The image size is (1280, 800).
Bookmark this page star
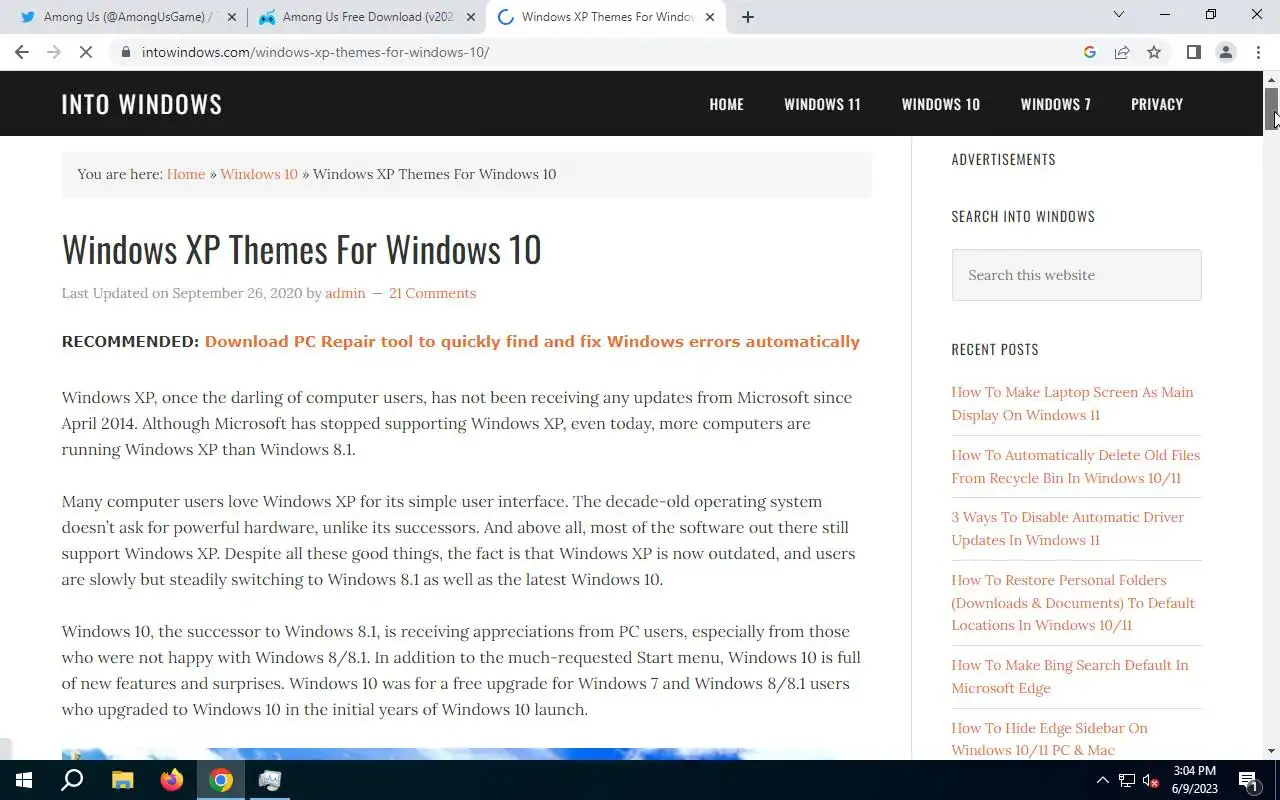pyautogui.click(x=1154, y=52)
